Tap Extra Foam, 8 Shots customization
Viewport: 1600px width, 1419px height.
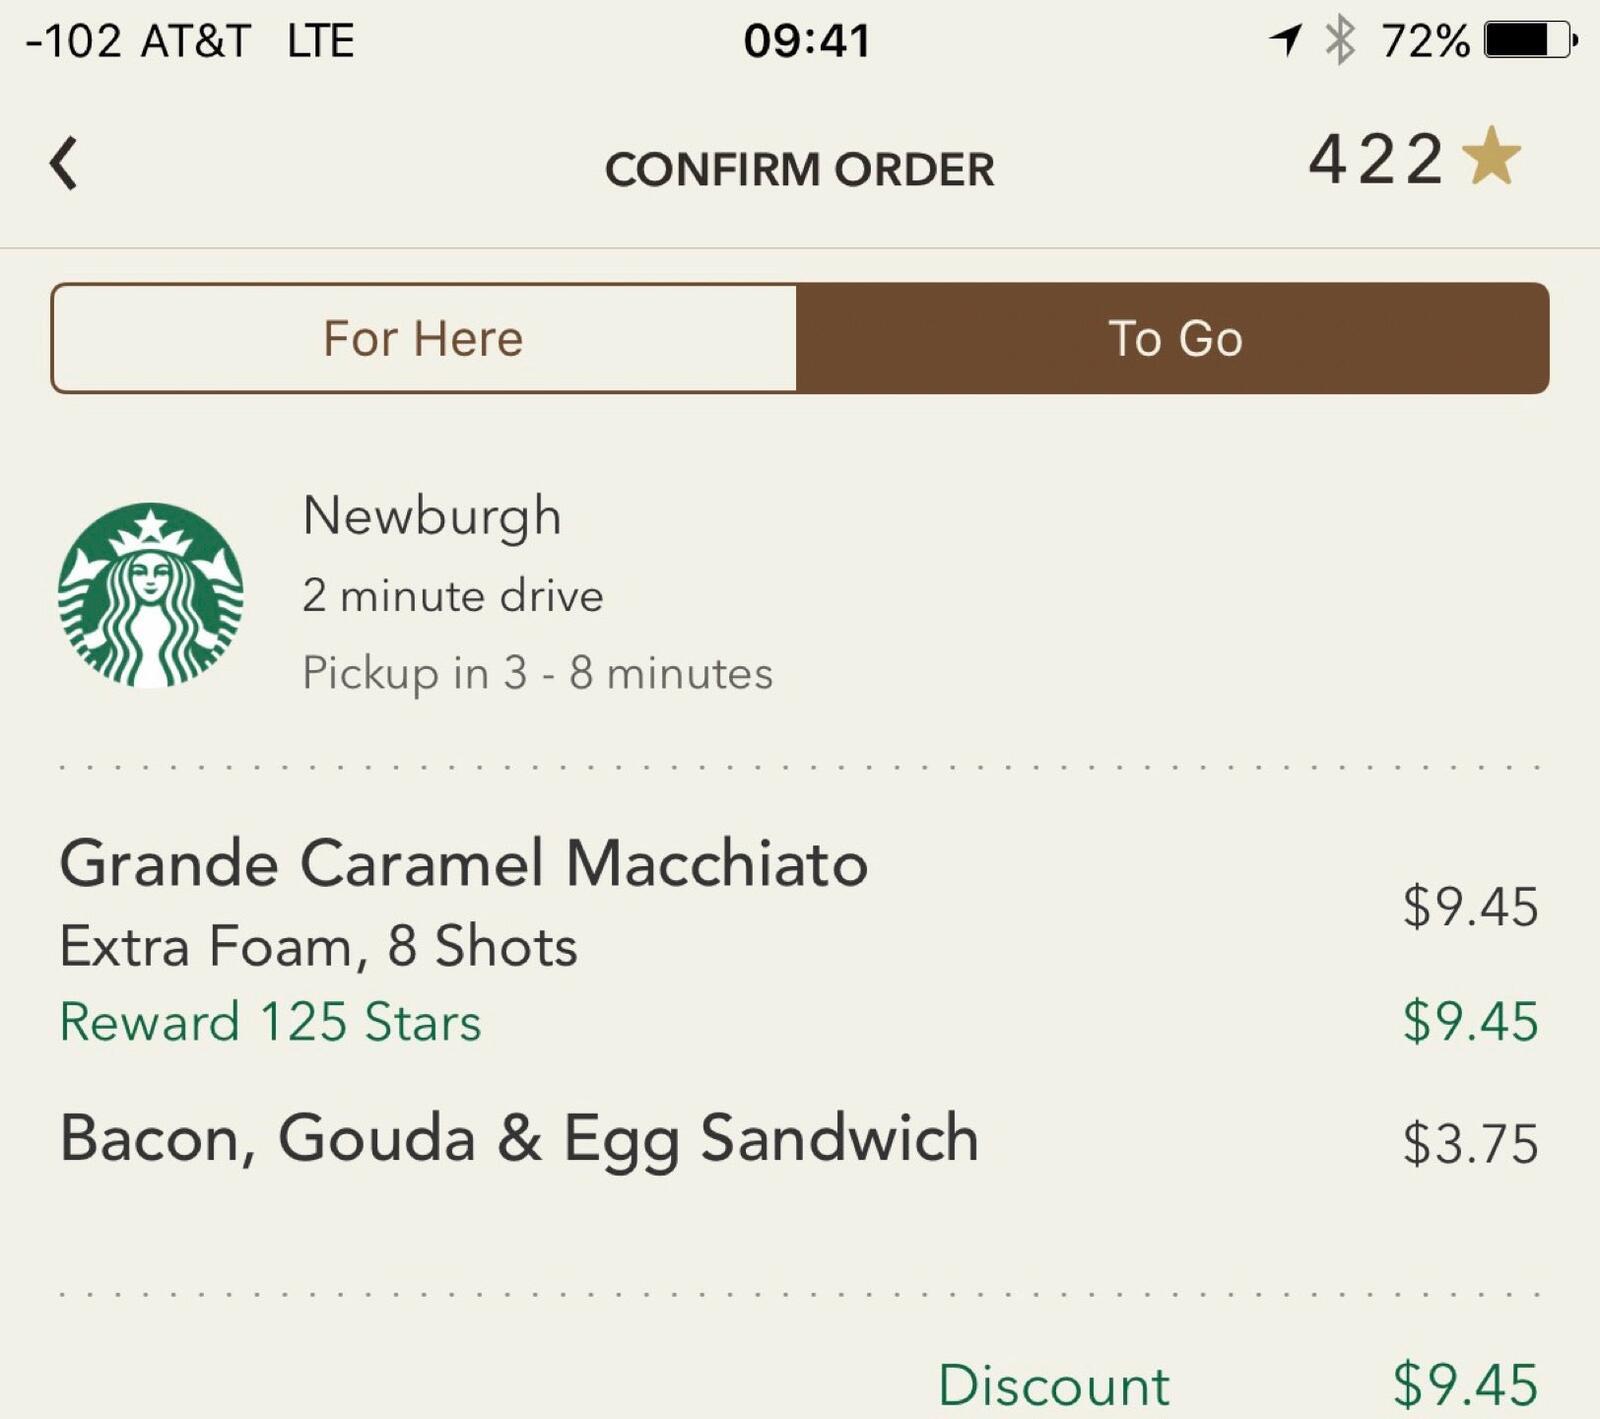coord(319,946)
